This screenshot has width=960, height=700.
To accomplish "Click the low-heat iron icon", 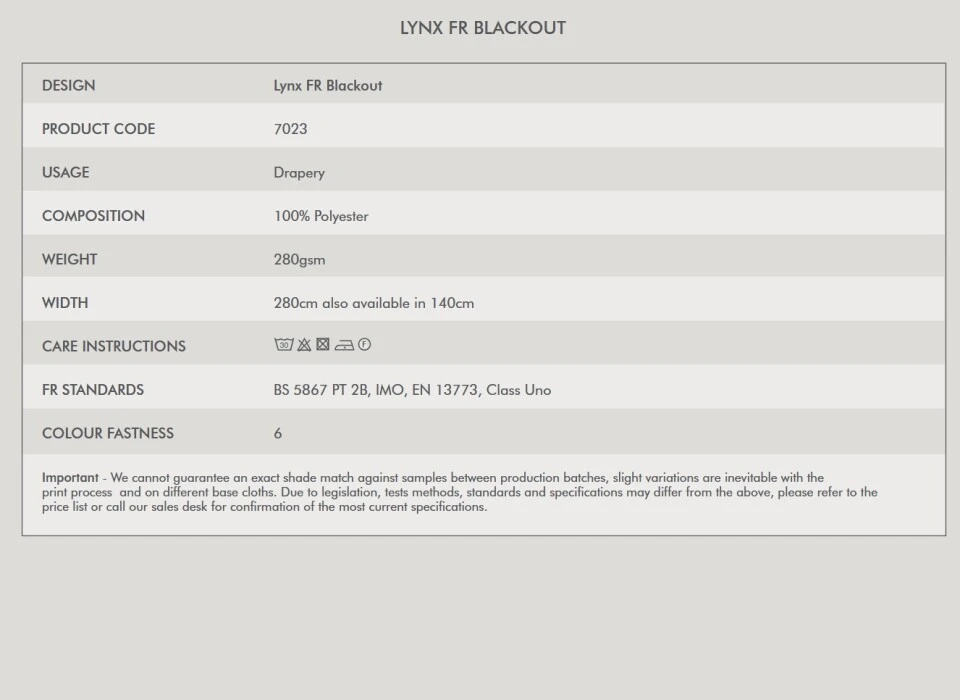I will [x=344, y=345].
